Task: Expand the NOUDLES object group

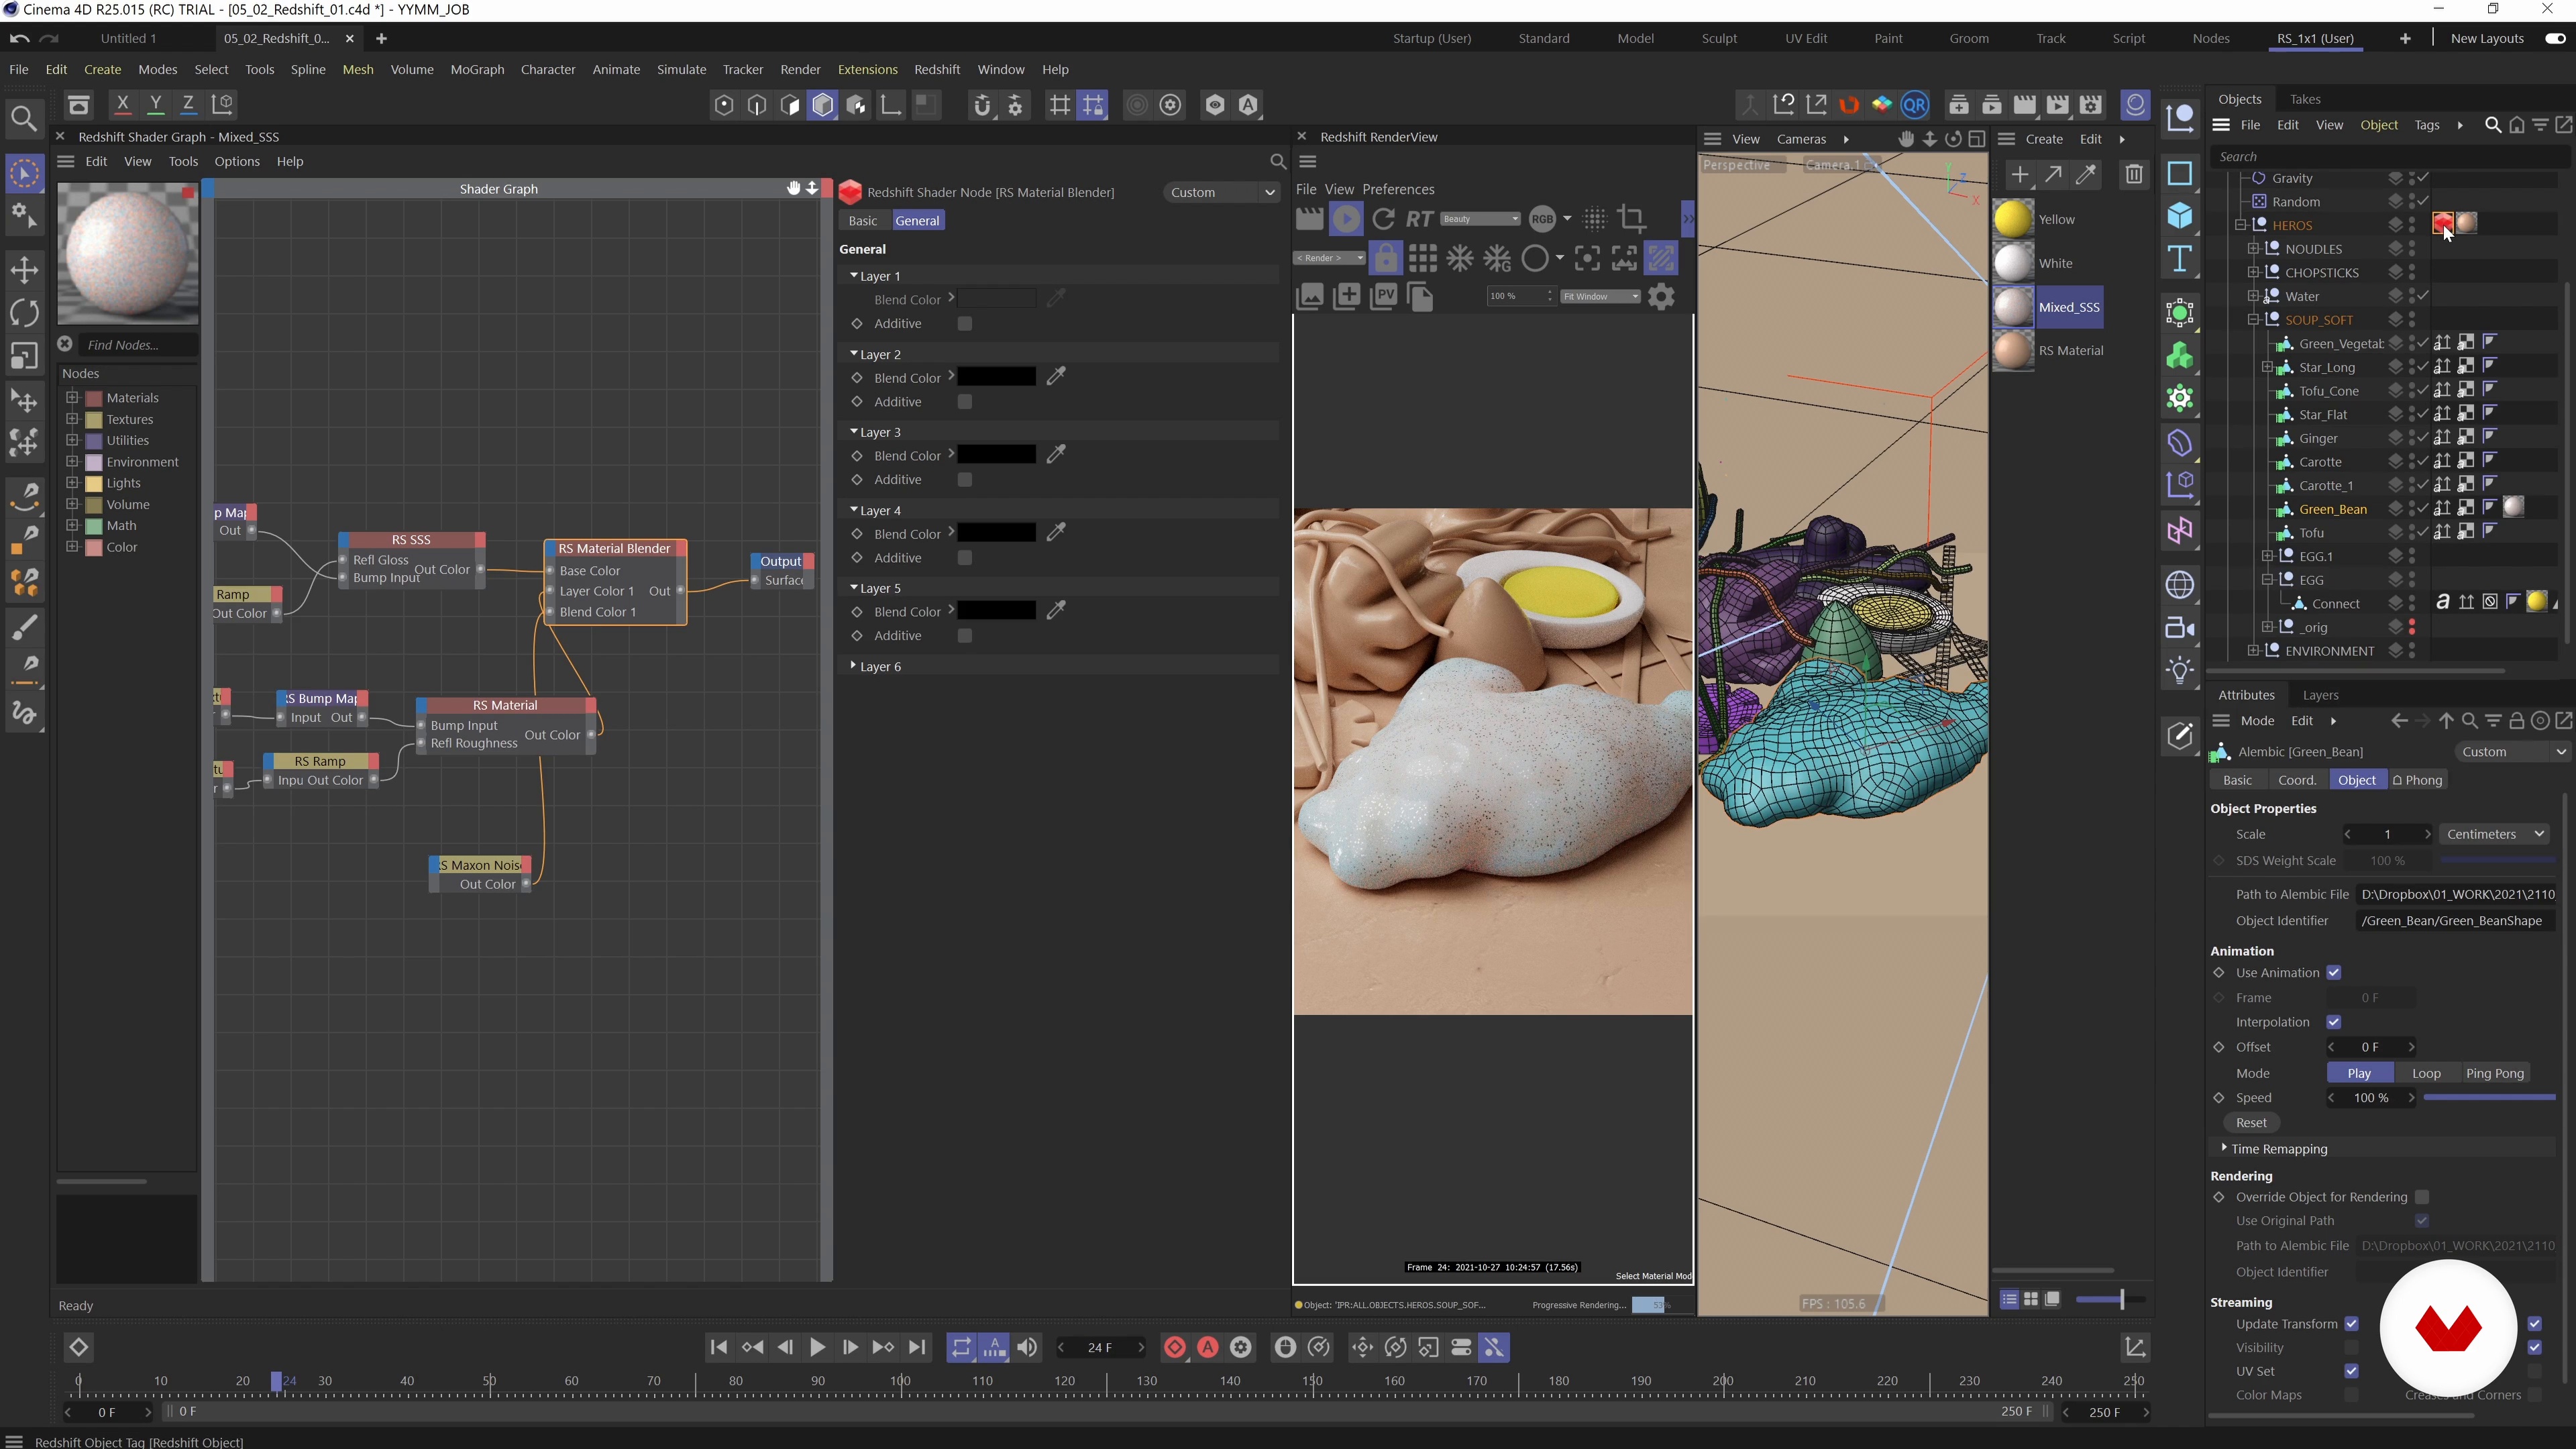Action: pyautogui.click(x=2253, y=249)
